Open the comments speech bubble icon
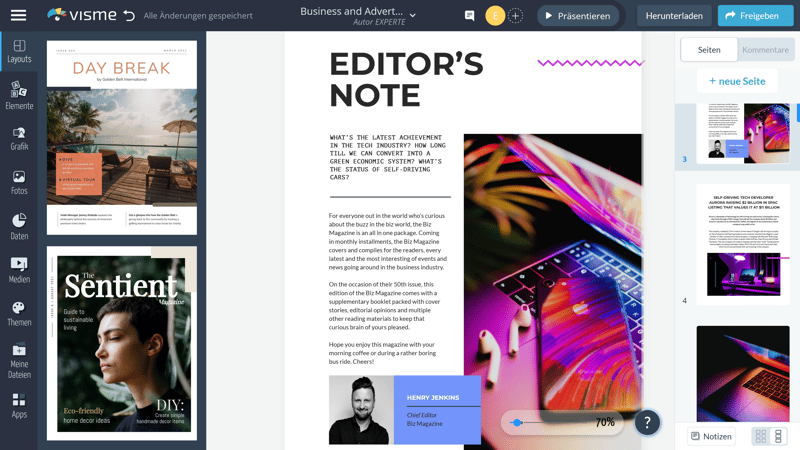Viewport: 800px width, 450px height. (469, 16)
